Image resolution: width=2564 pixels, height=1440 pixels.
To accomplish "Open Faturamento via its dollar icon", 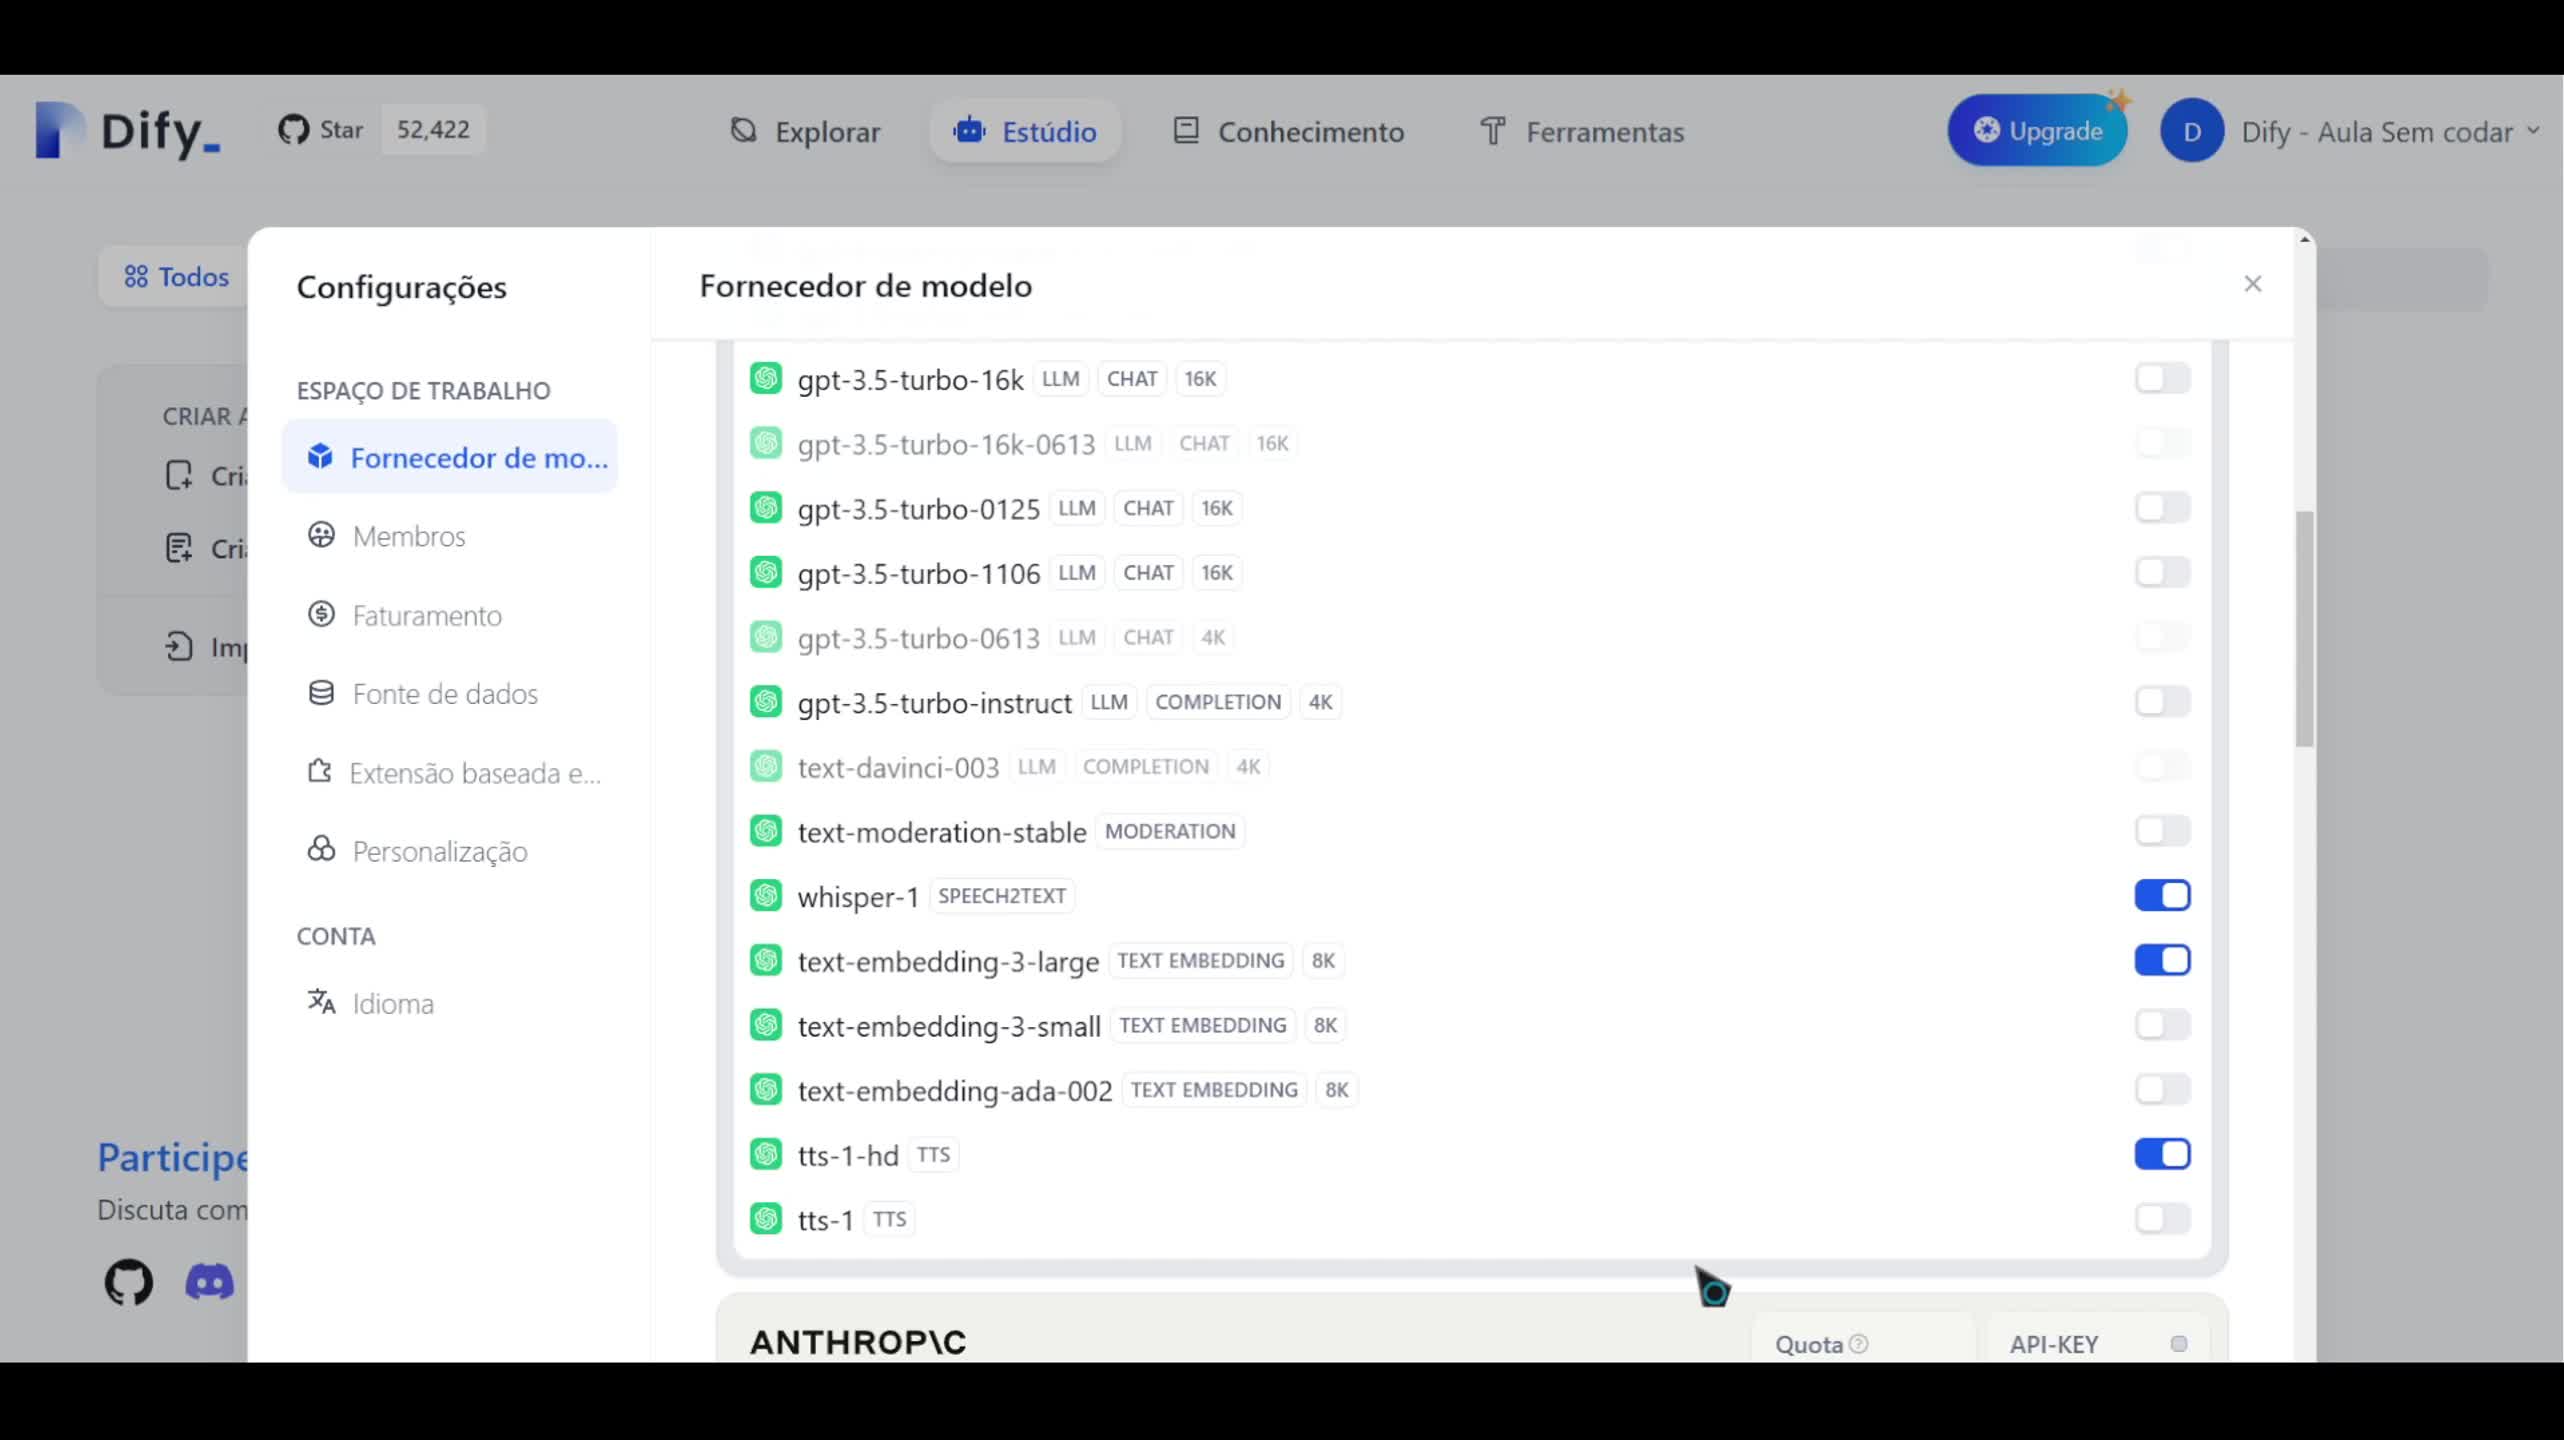I will [320, 614].
